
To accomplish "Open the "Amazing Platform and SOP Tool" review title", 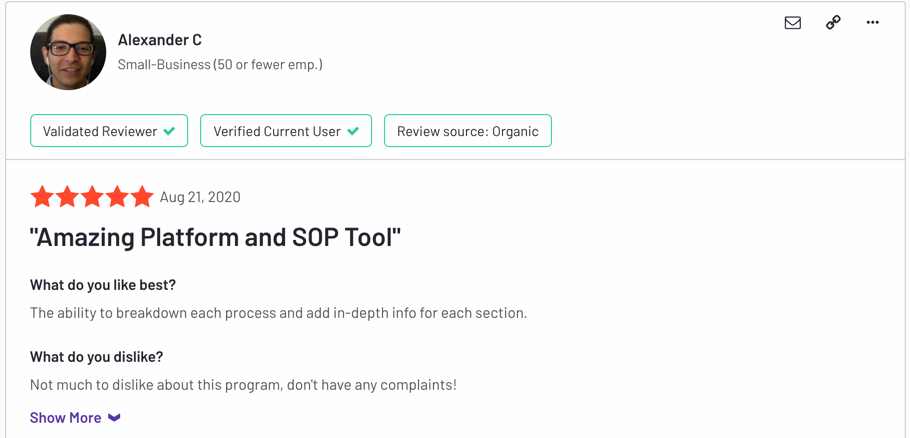I will (215, 238).
